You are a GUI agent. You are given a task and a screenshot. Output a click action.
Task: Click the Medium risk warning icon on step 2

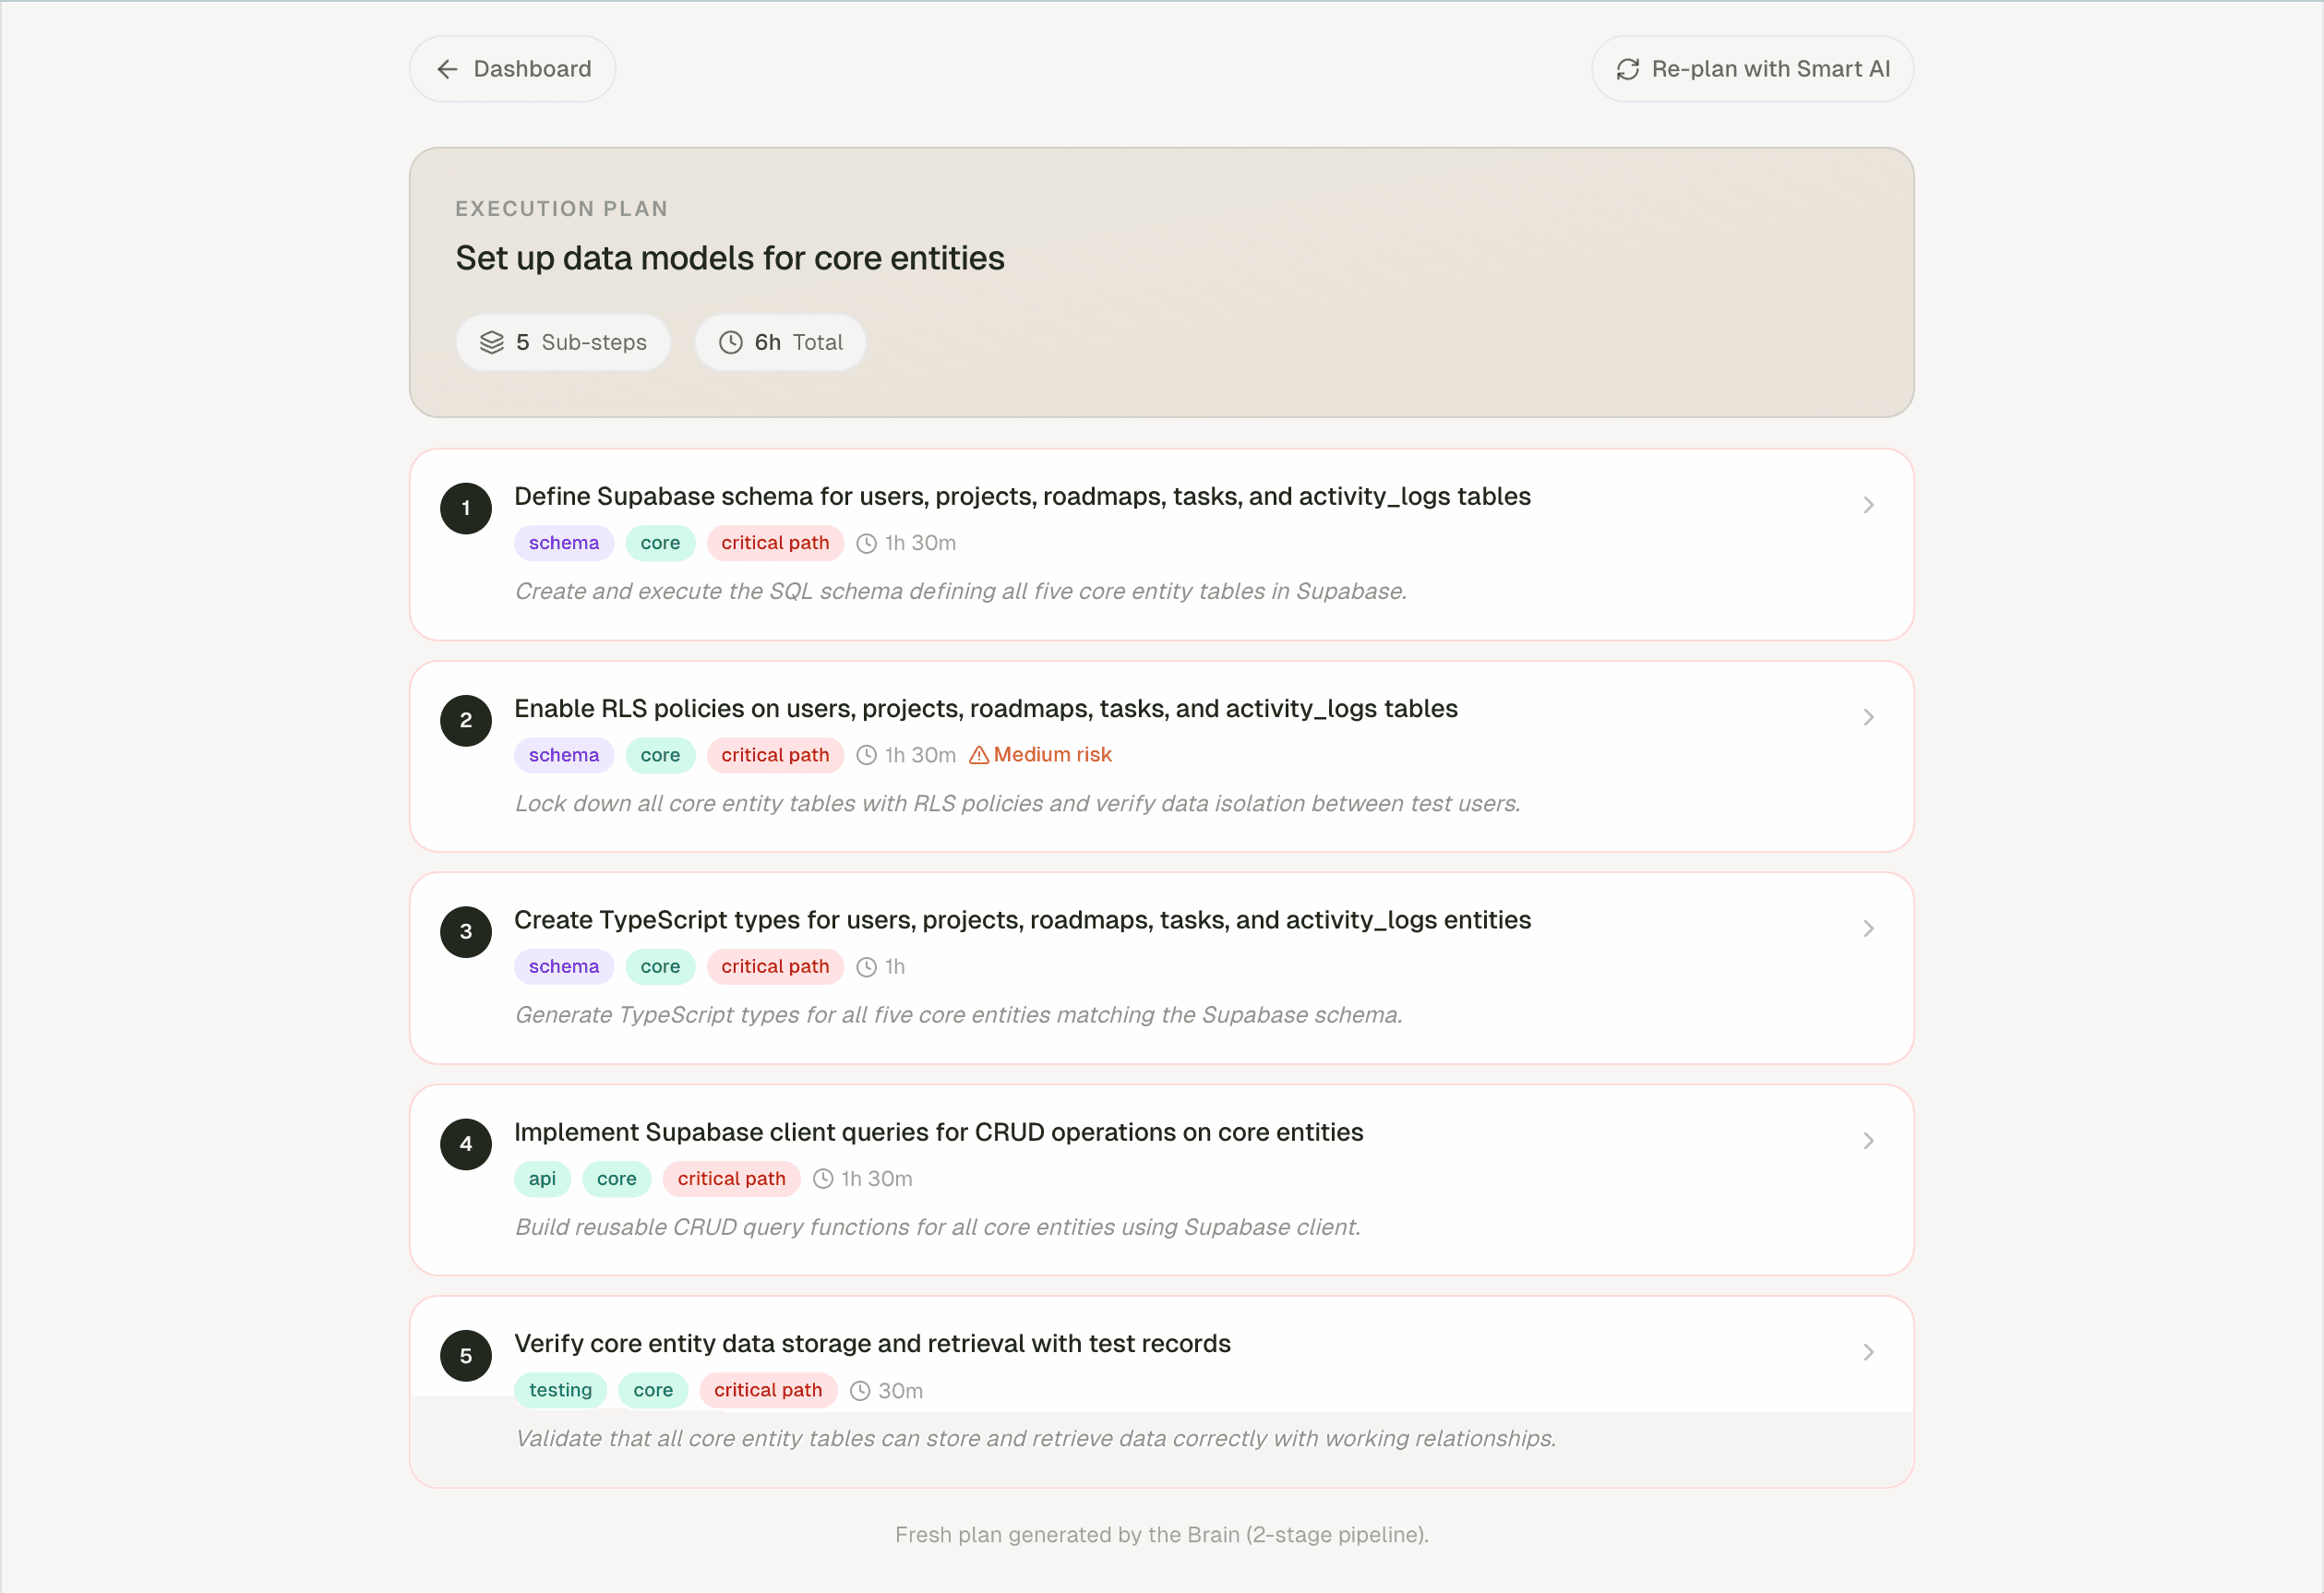pyautogui.click(x=978, y=755)
